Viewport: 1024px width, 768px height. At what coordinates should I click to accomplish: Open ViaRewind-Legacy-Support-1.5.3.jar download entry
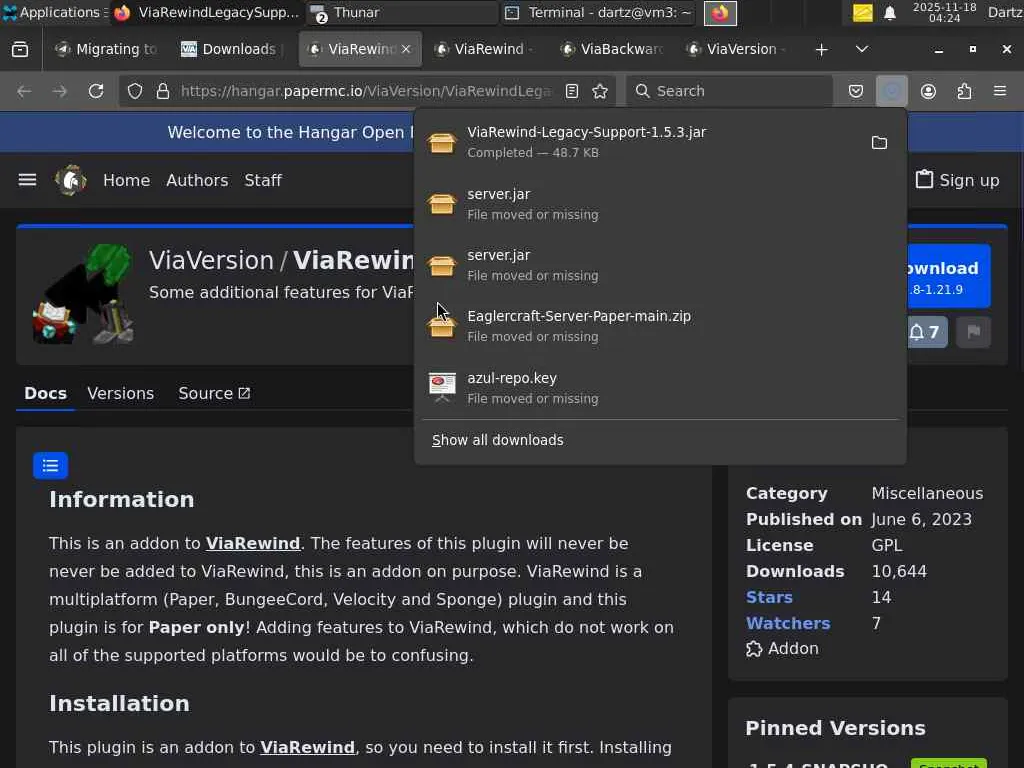coord(640,142)
